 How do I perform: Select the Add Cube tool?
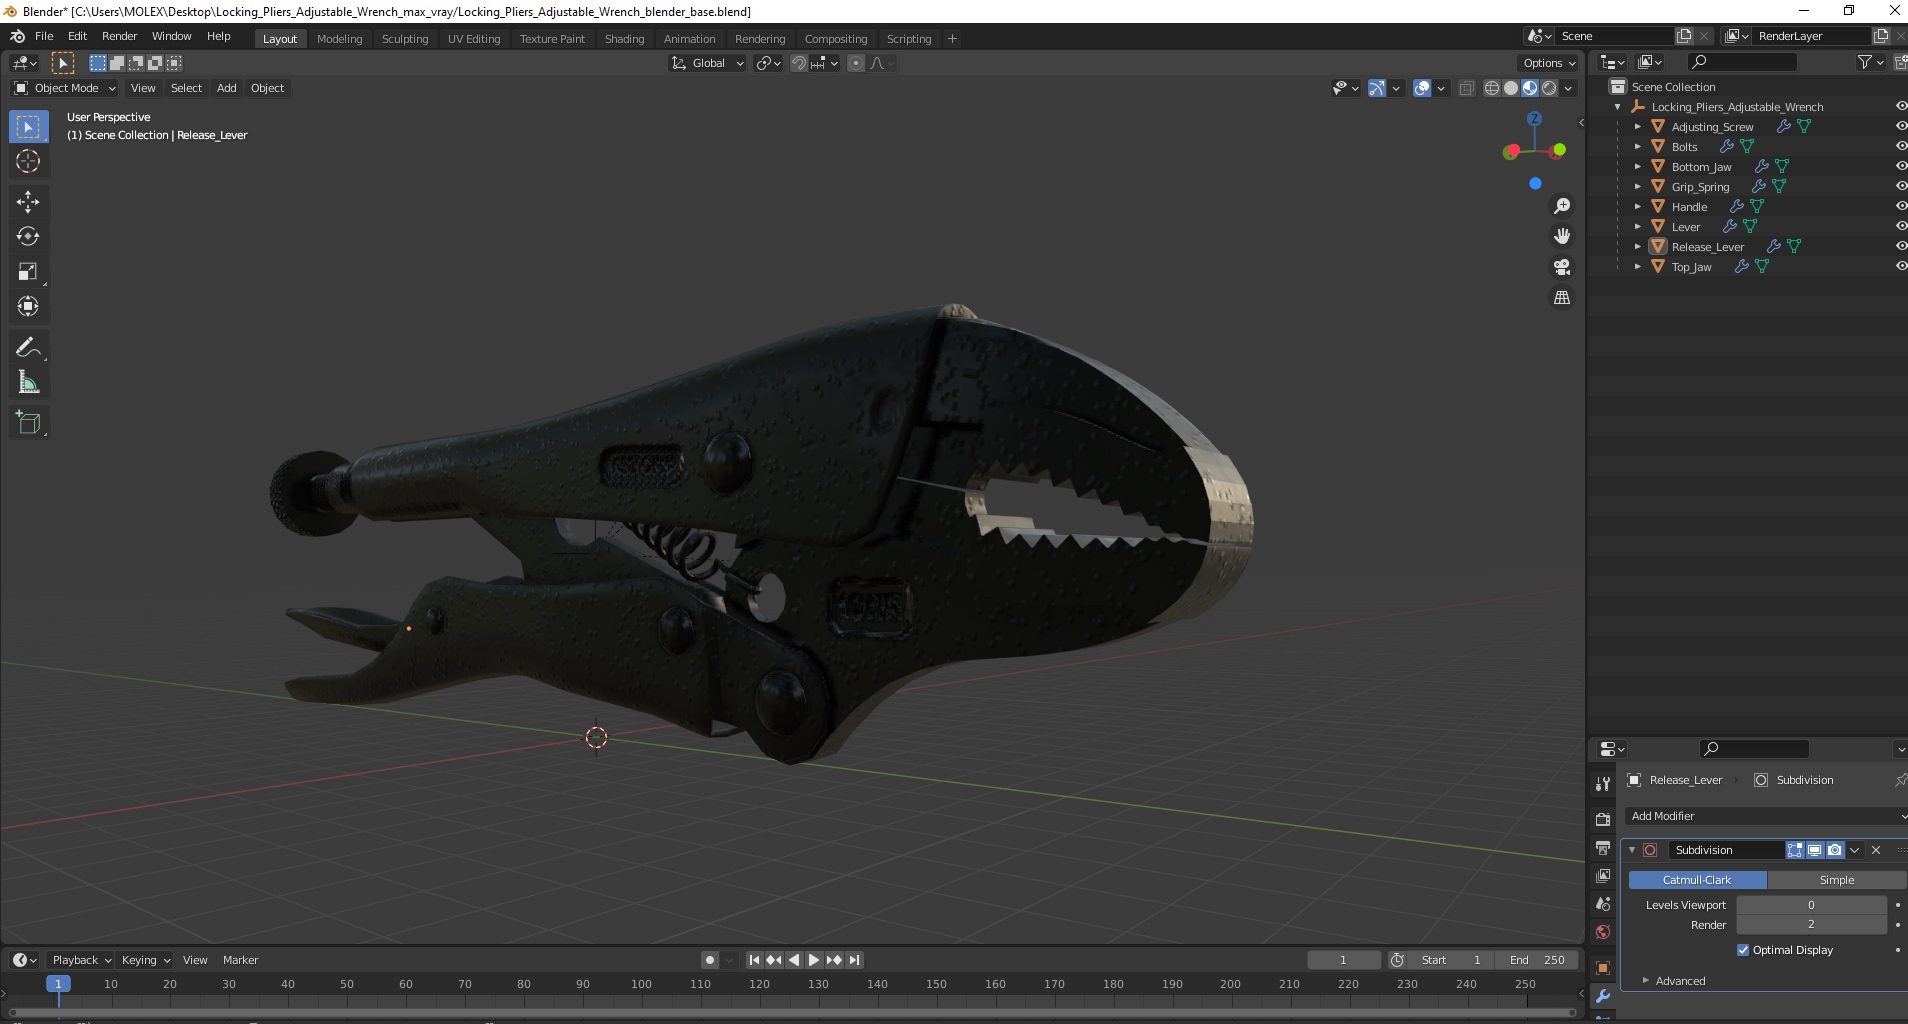(28, 423)
